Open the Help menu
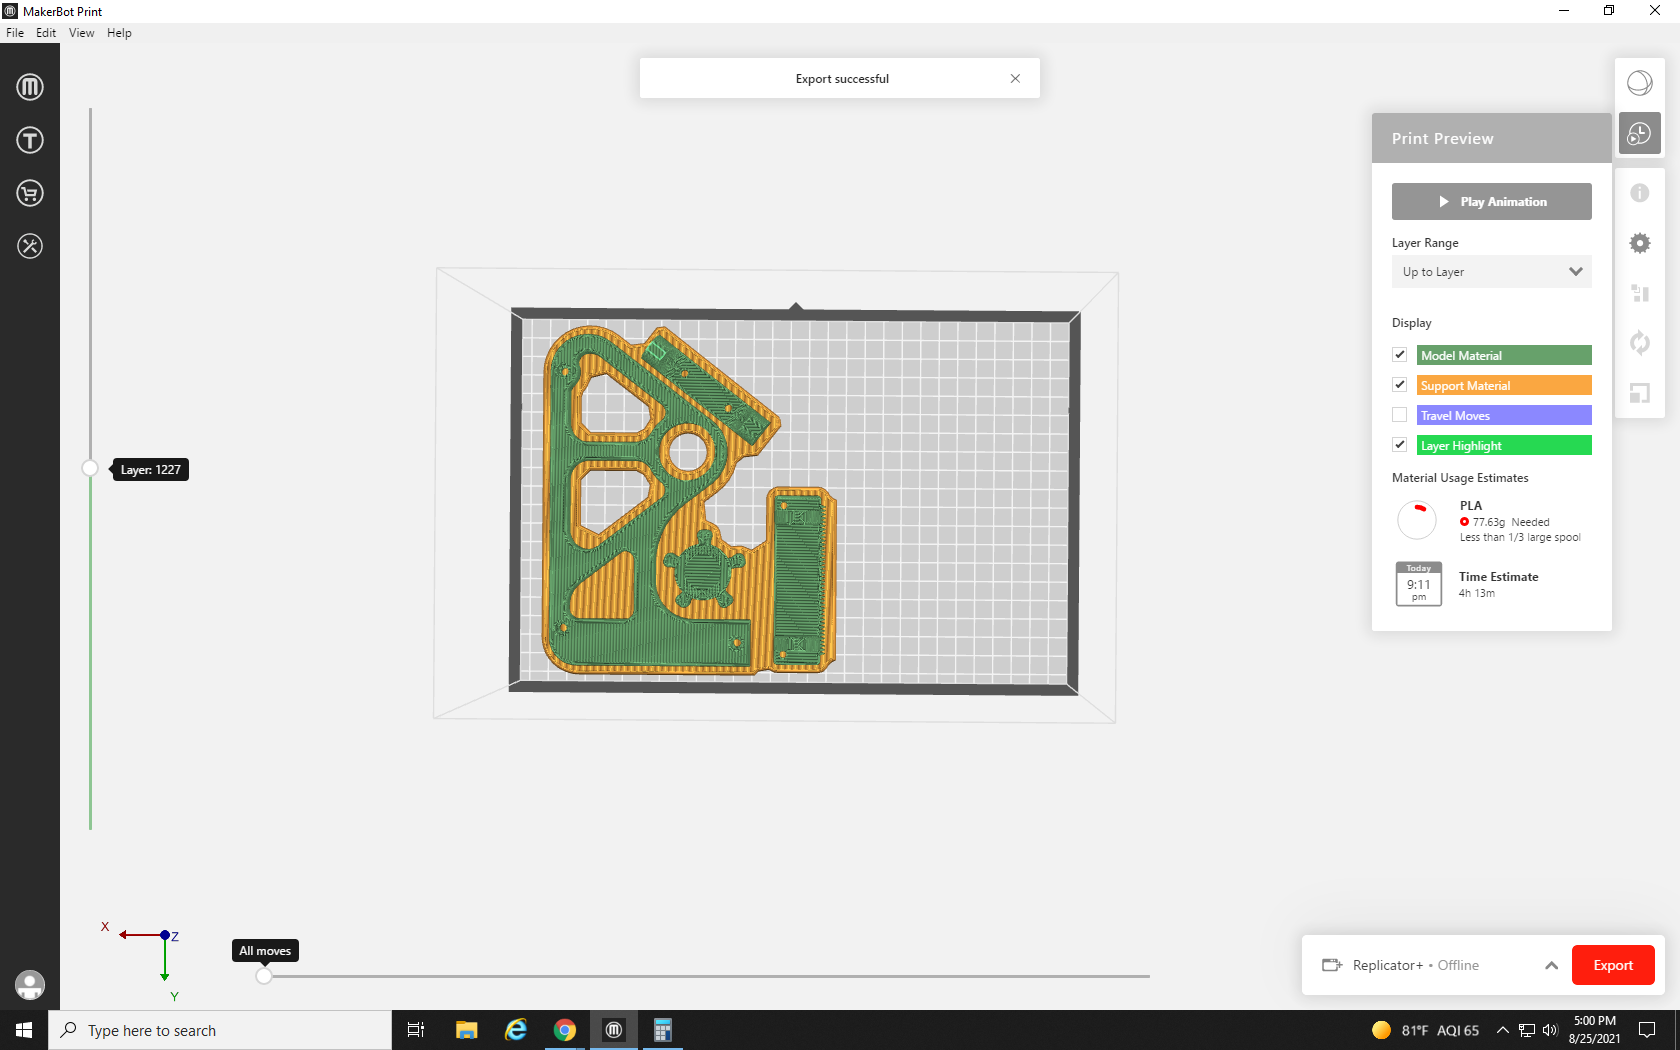 pyautogui.click(x=119, y=33)
